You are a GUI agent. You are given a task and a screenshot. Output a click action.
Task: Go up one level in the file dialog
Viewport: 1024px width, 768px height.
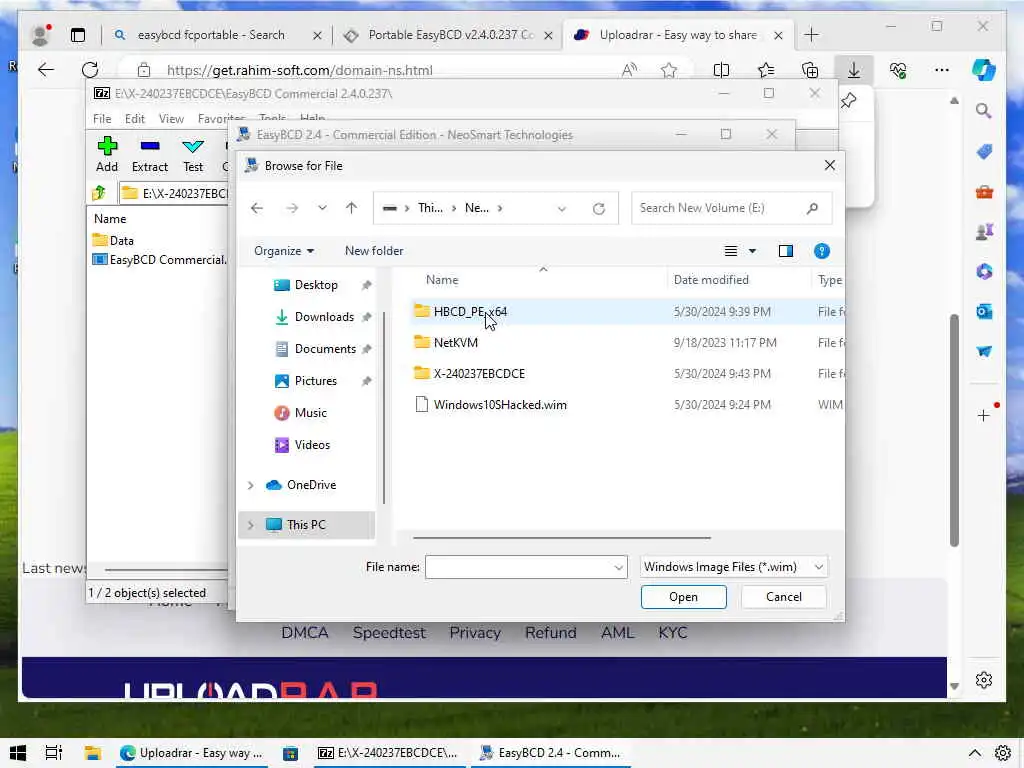351,208
